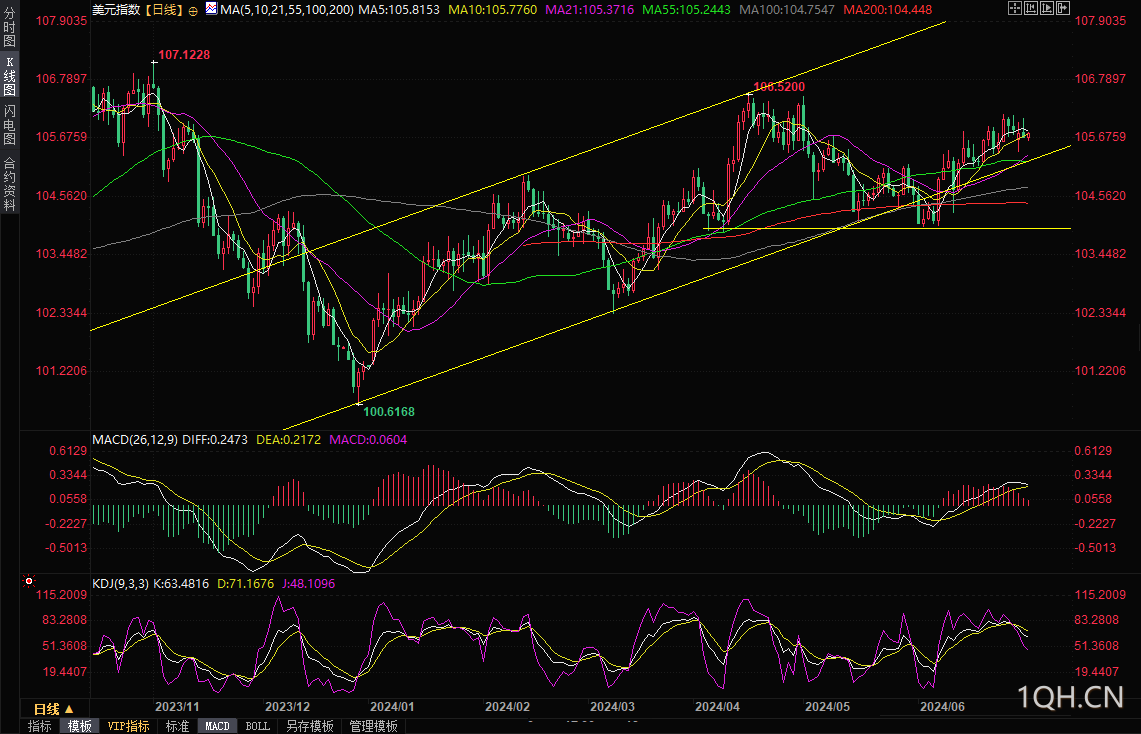Viewport: 1141px width, 734px height.
Task: Click the 107.1228 high price label
Action: pos(184,55)
